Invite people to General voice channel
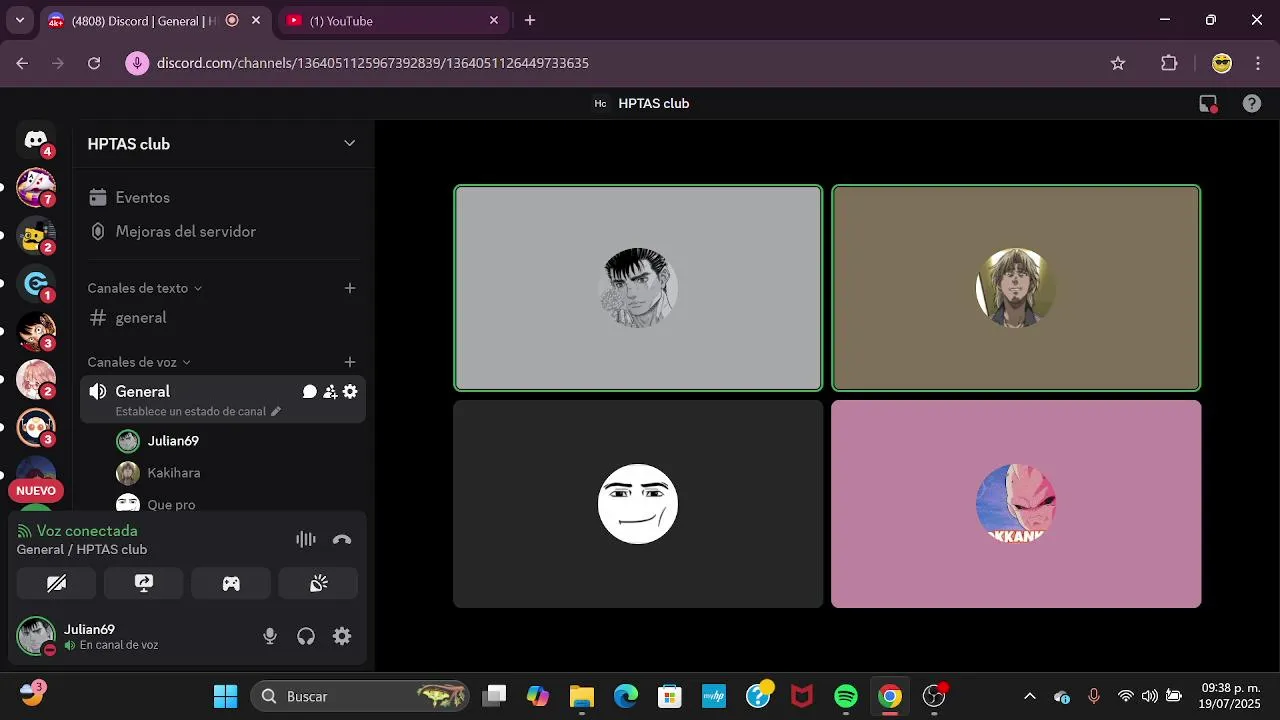This screenshot has height=720, width=1280. [x=330, y=392]
